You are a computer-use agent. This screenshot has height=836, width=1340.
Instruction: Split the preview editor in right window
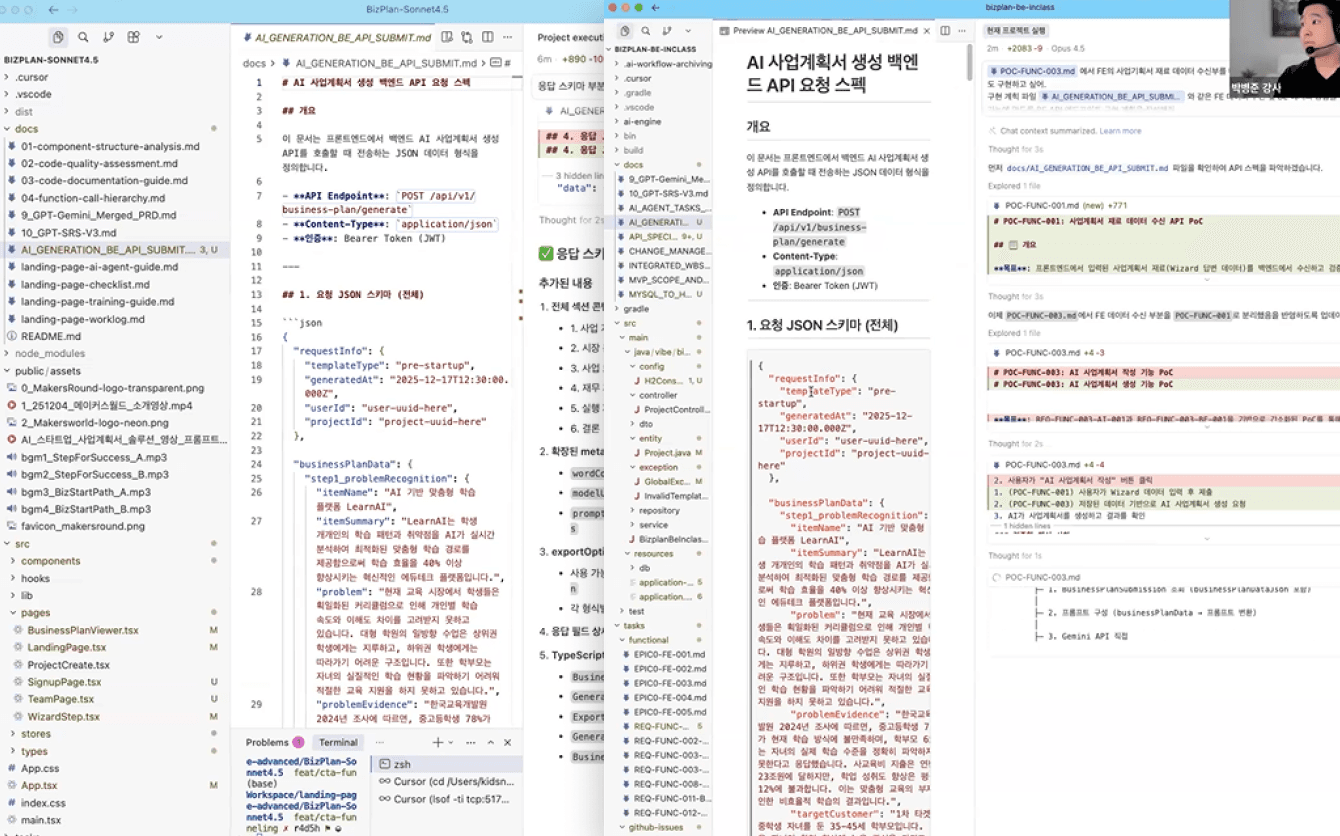(945, 31)
